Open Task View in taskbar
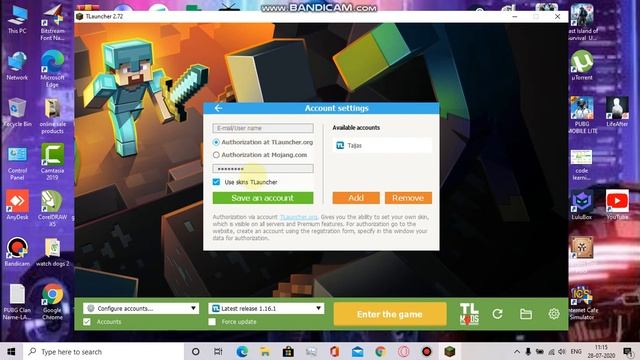640x360 pixels. click(x=218, y=351)
